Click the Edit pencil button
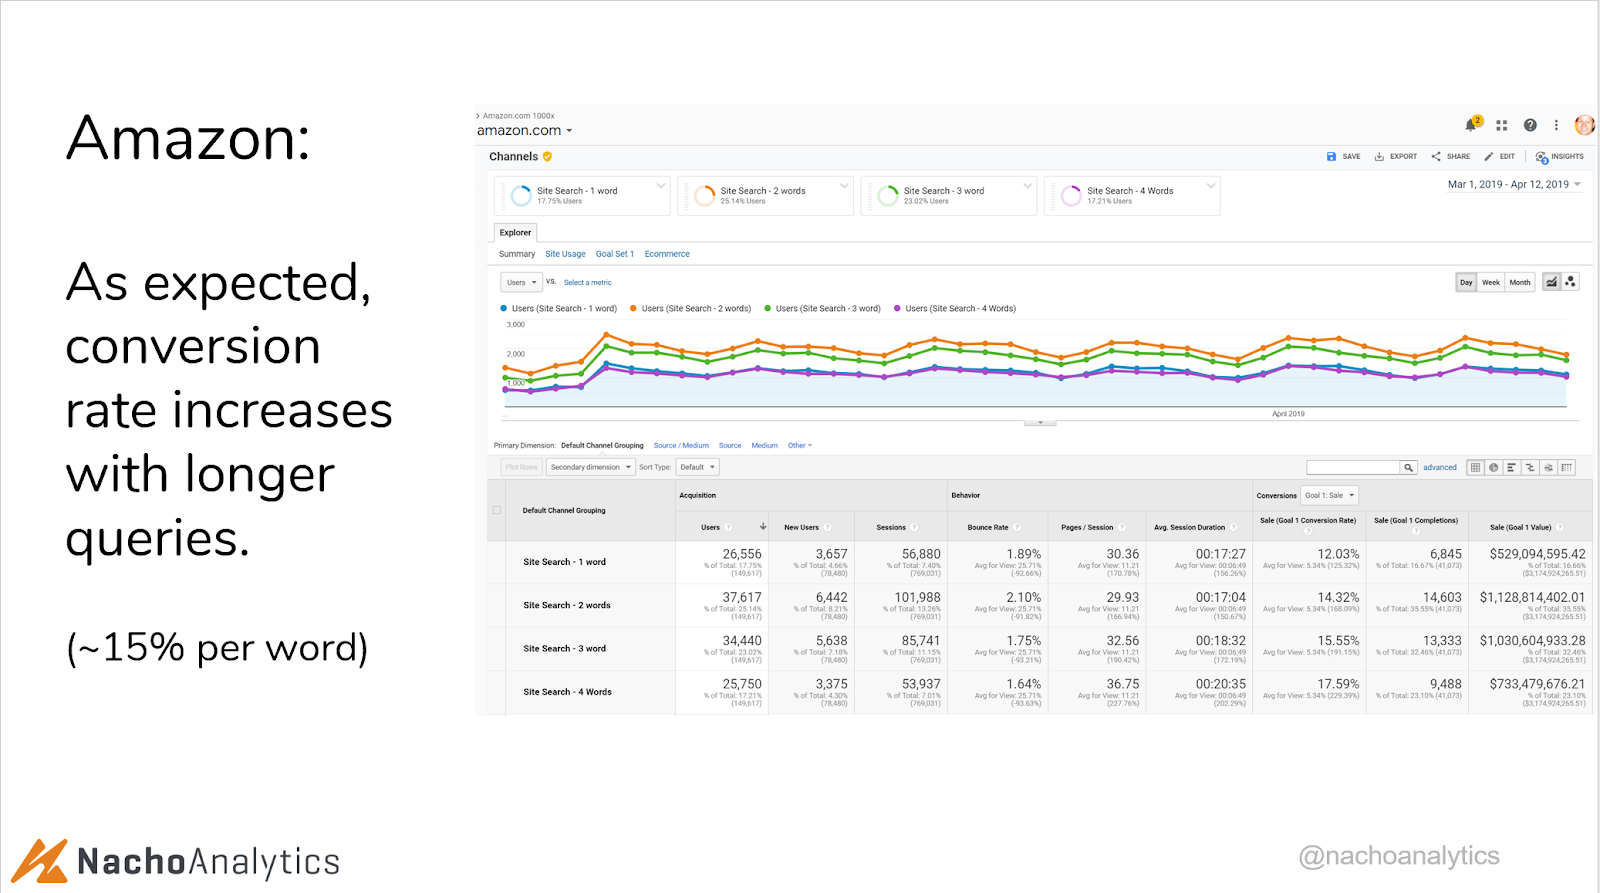Viewport: 1600px width, 893px height. tap(1499, 157)
